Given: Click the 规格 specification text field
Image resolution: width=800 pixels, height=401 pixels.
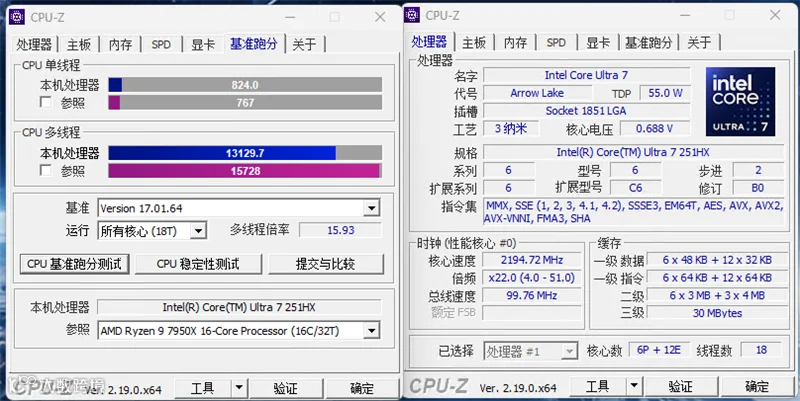Looking at the screenshot, I should pos(633,152).
